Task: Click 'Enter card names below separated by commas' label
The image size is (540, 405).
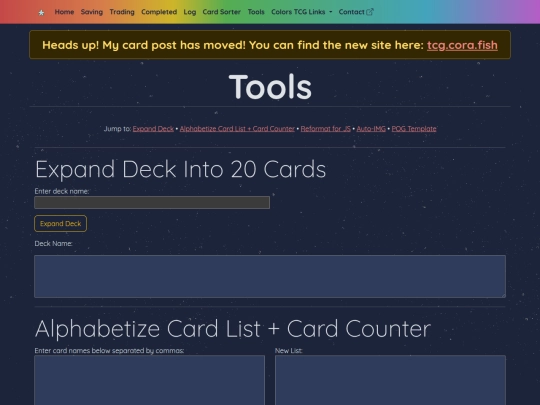Action: pos(109,351)
